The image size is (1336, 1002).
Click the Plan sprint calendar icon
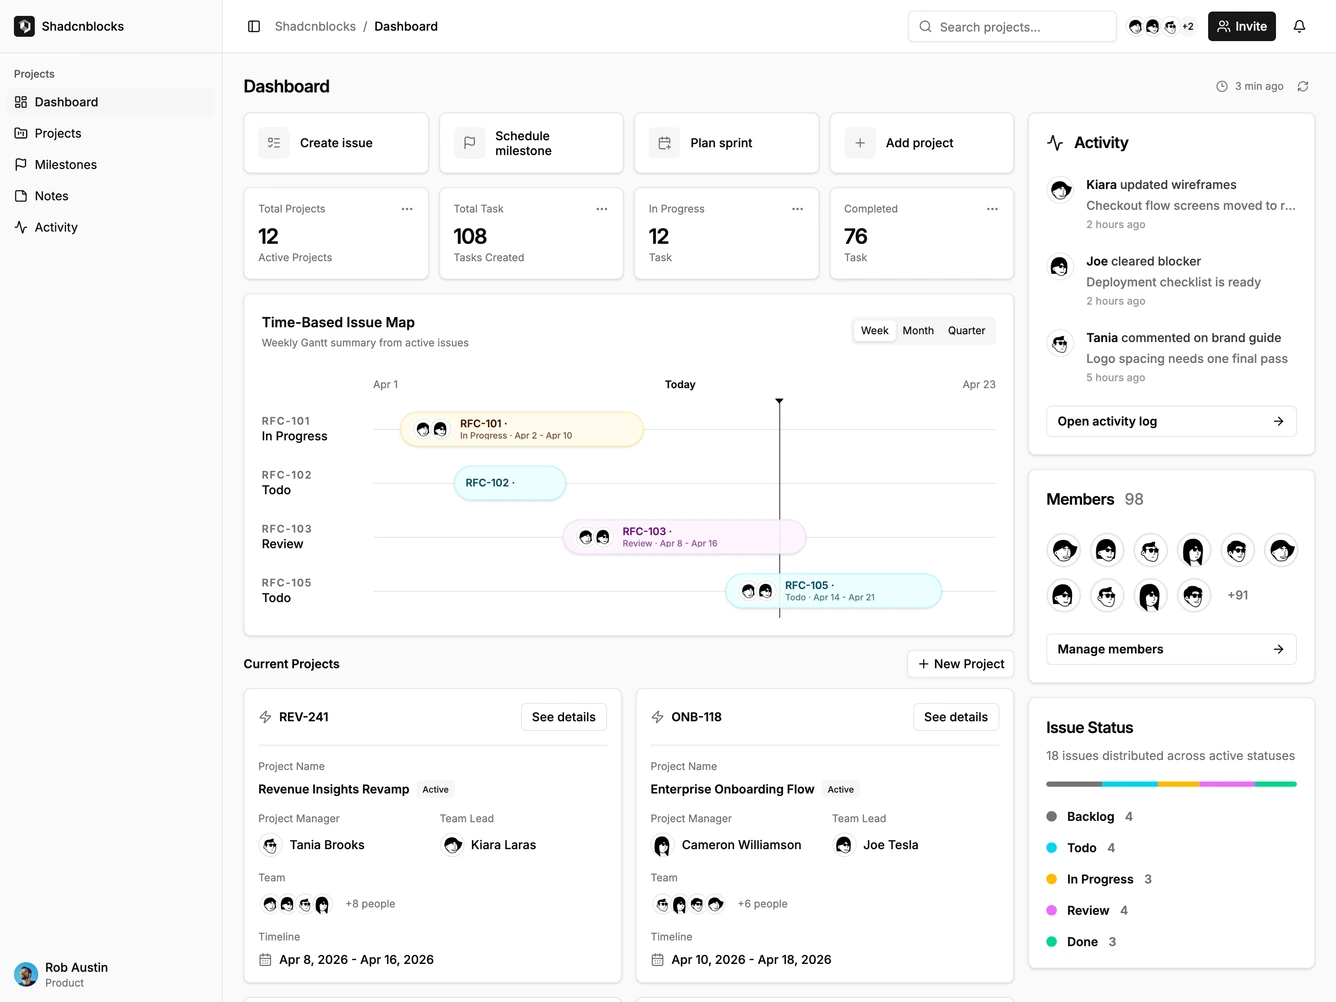[664, 143]
